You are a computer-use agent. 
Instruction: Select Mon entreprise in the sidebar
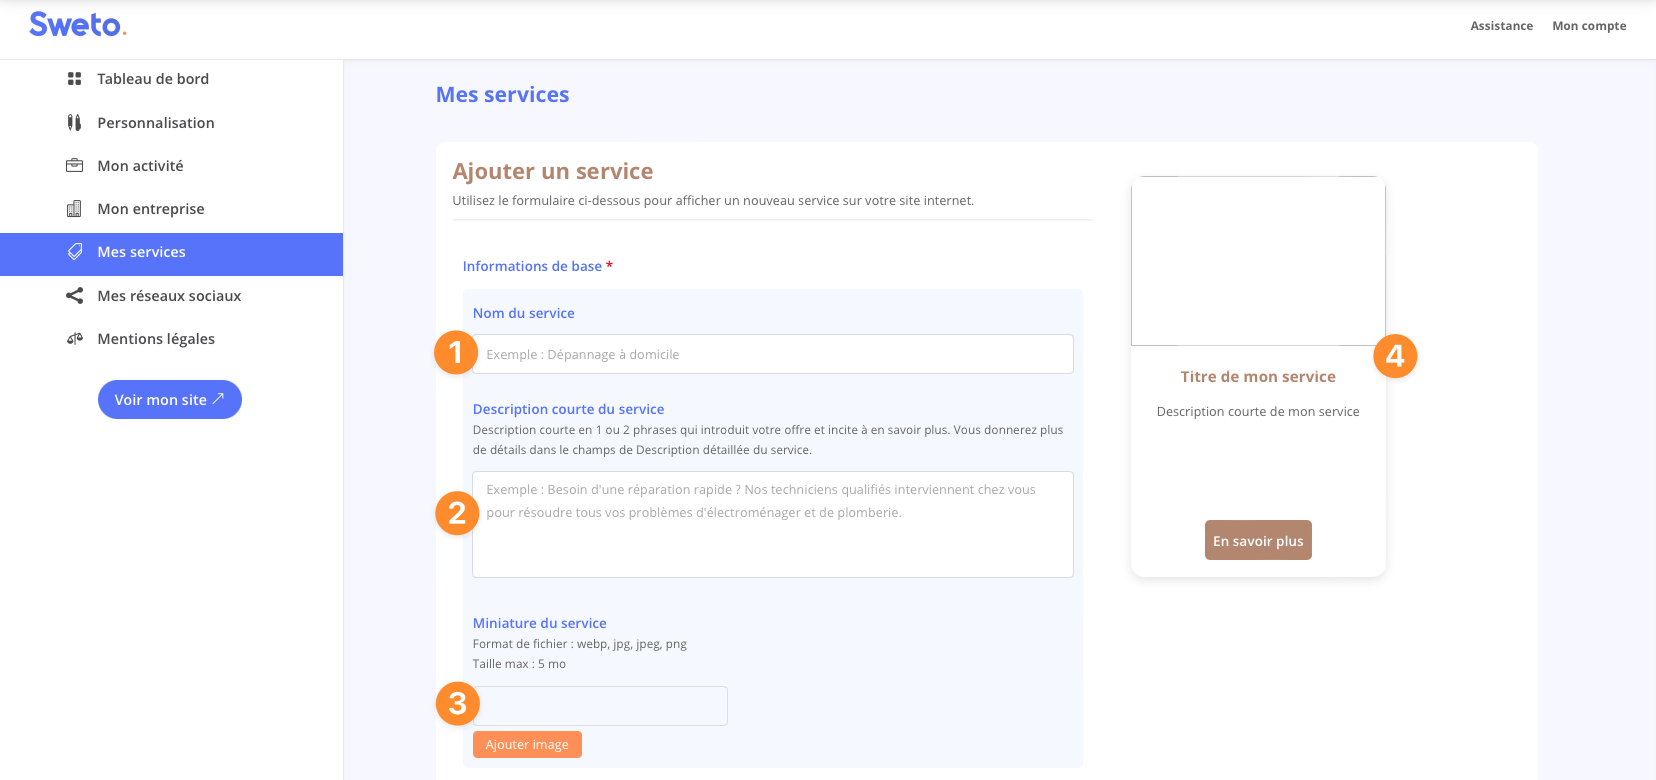pos(151,209)
